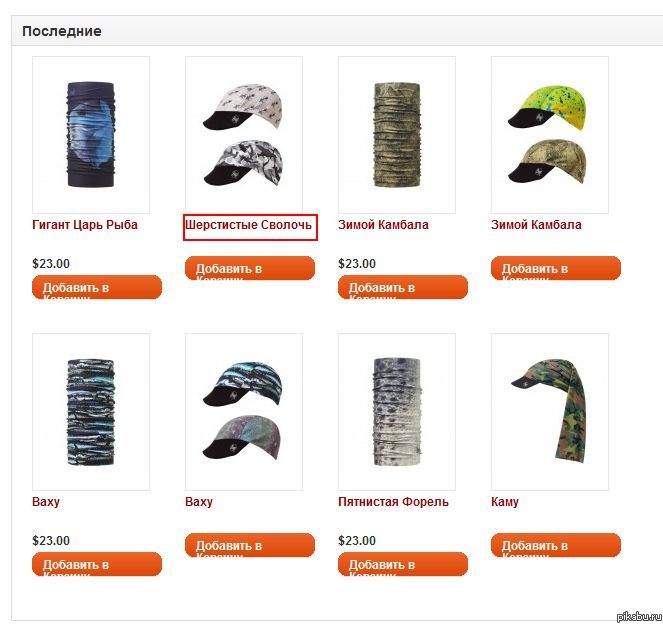Open the Пятнистая Форель product title link
663x624 pixels.
tap(393, 502)
